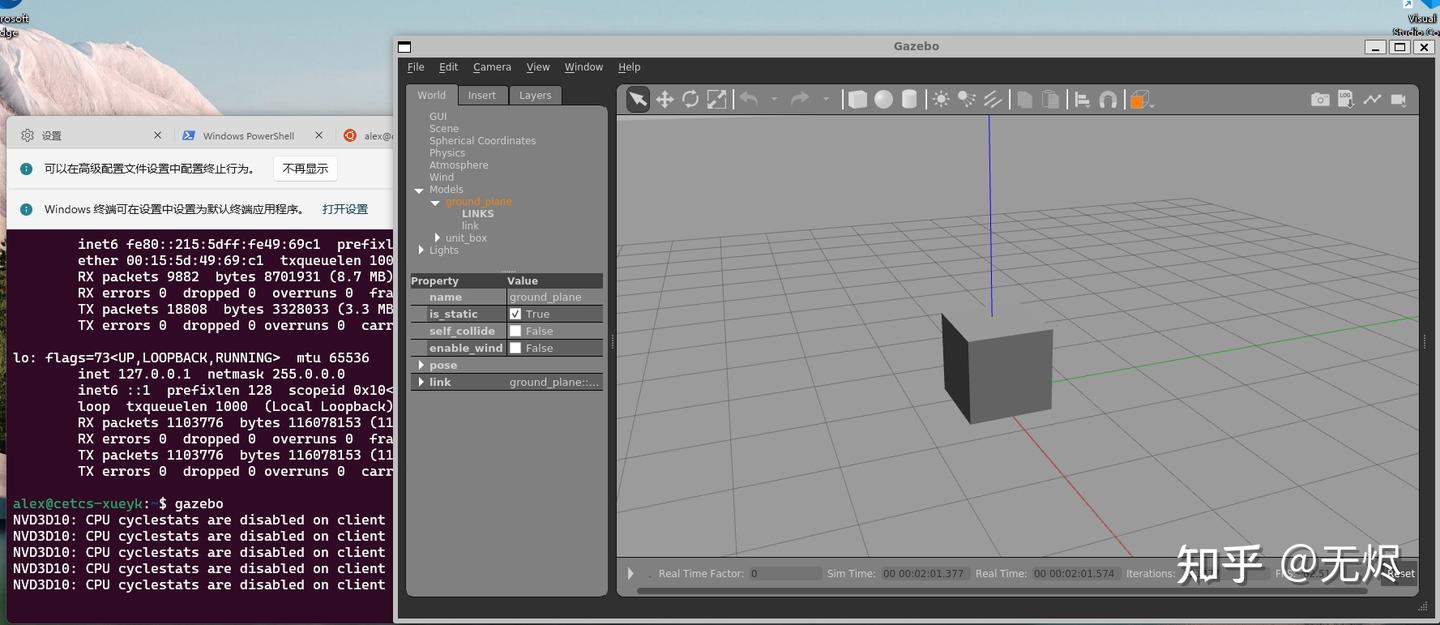The image size is (1440, 625).
Task: Toggle the enable_wind checkbox
Action: [x=515, y=348]
